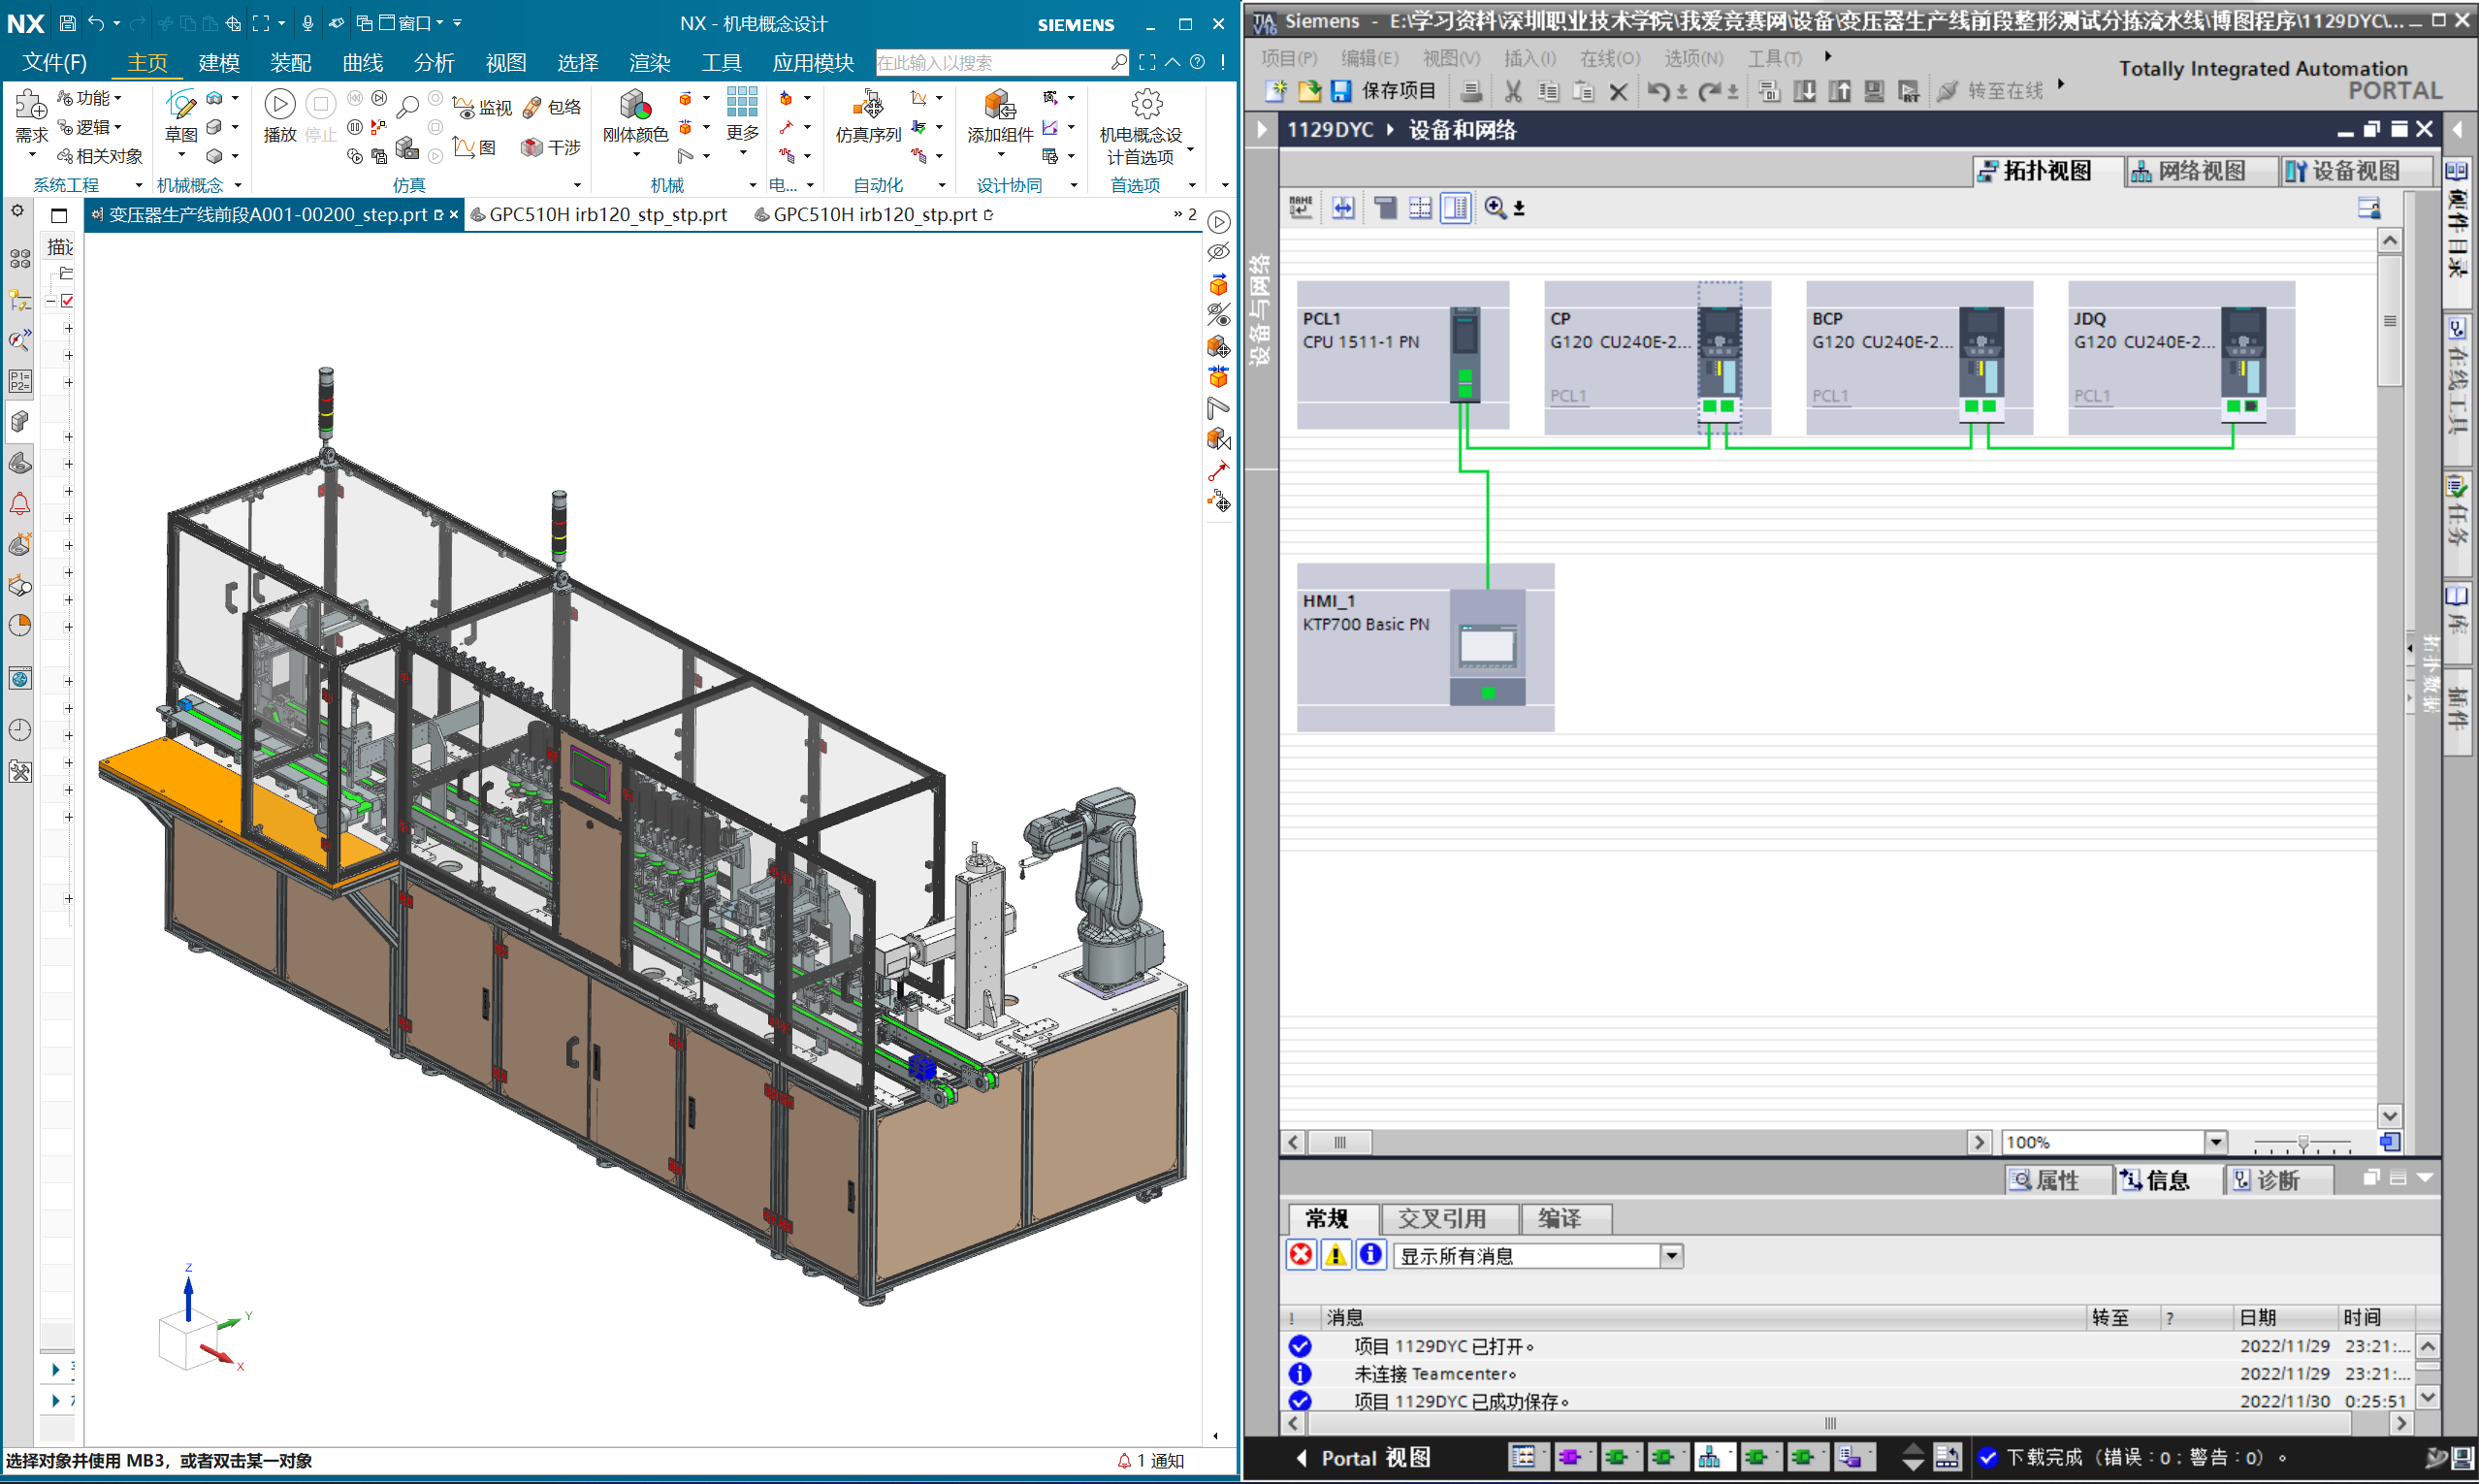Click the TIA download to device icon

[x=1805, y=92]
